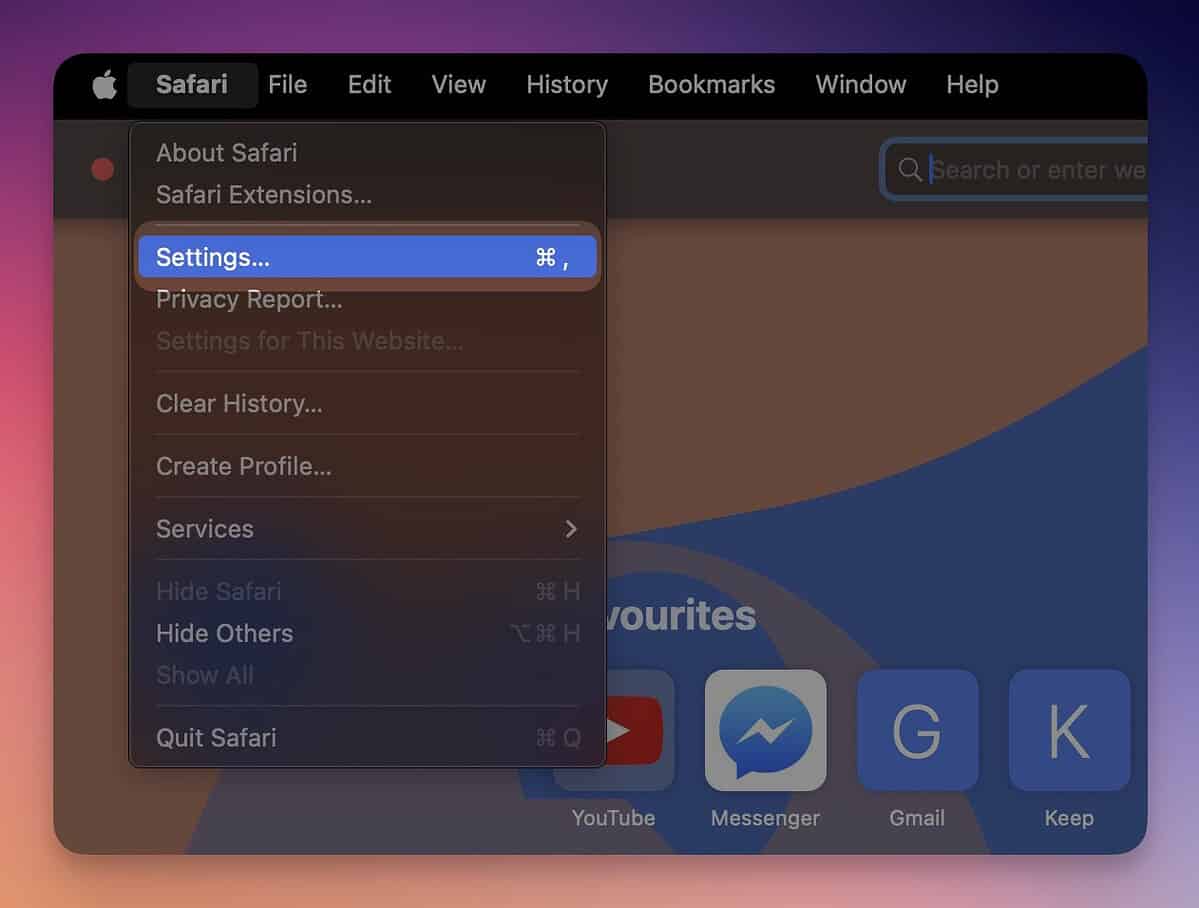Click About Safari
The width and height of the screenshot is (1199, 908).
[226, 153]
